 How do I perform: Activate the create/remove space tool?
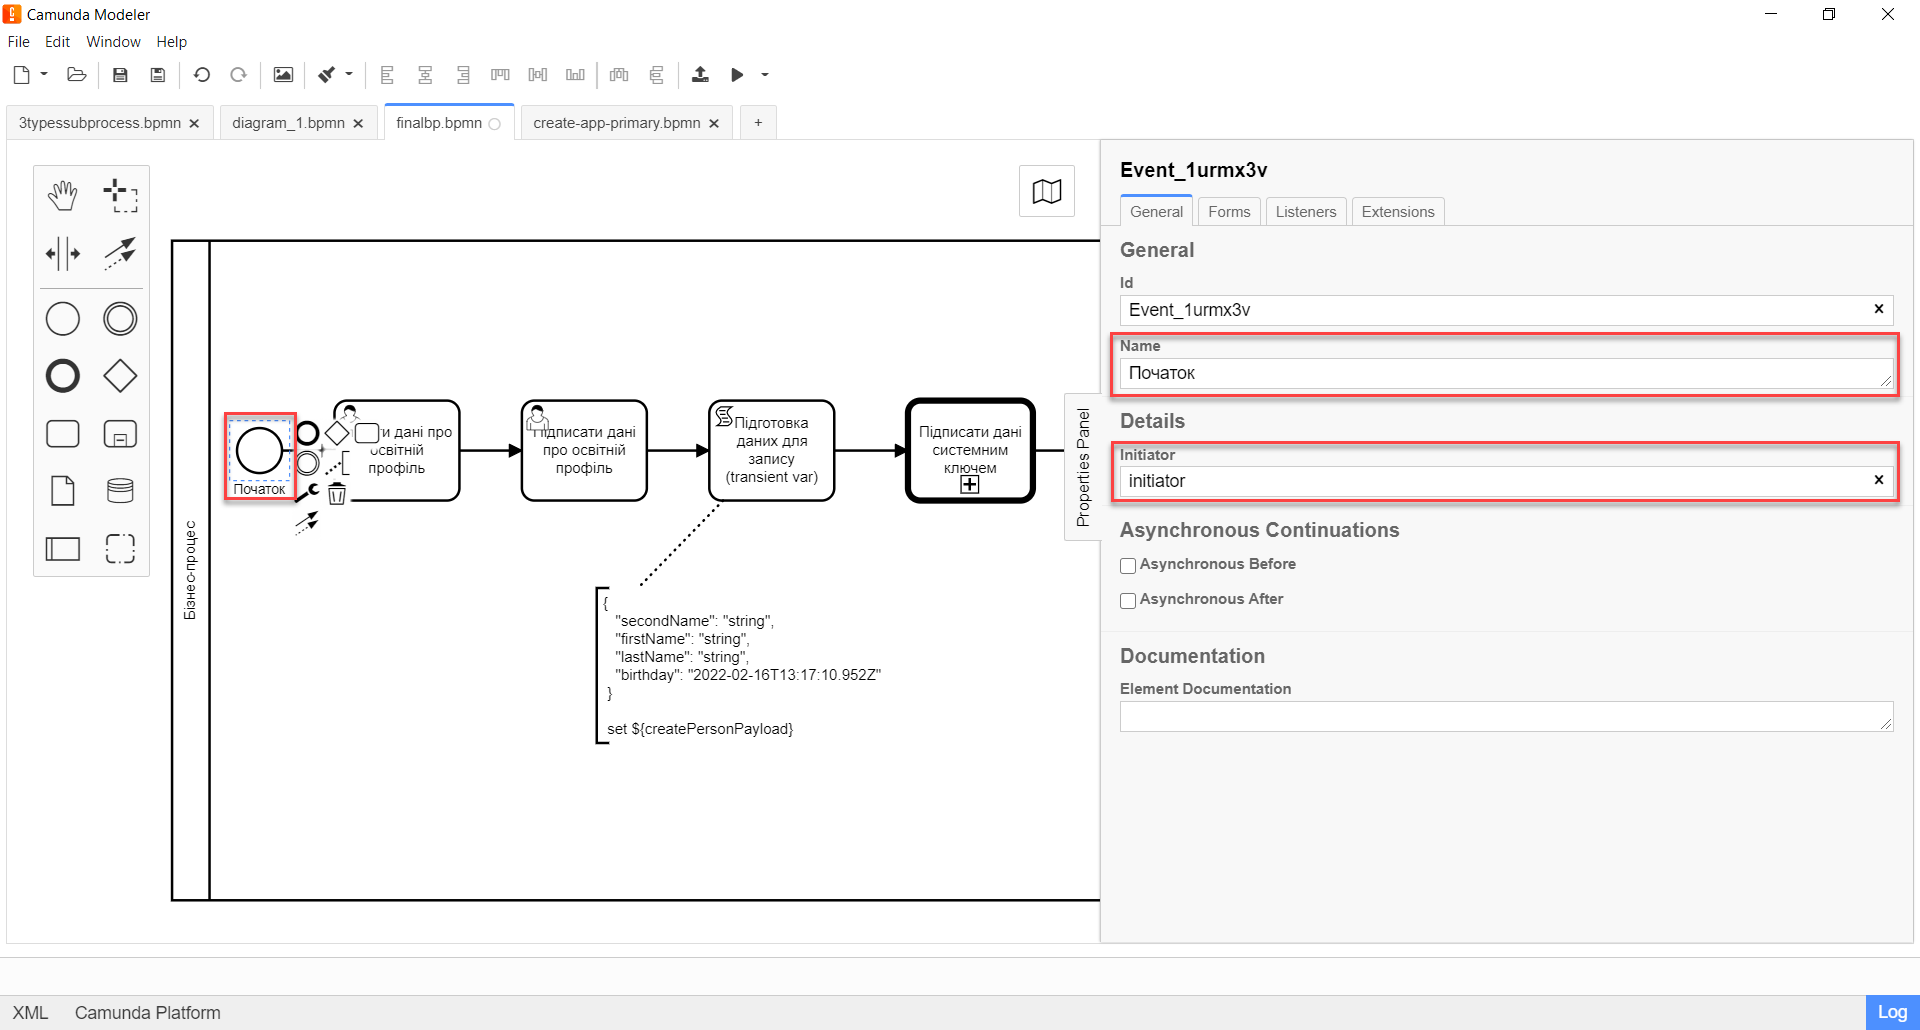(62, 254)
